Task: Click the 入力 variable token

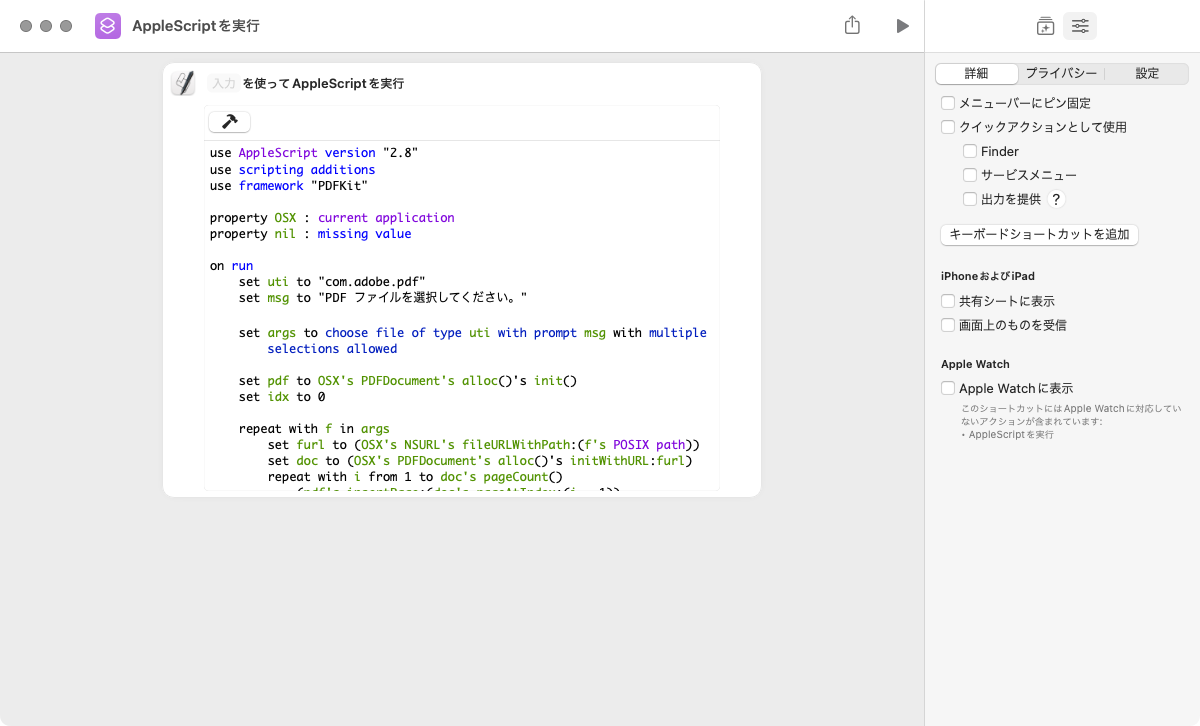Action: coord(222,84)
